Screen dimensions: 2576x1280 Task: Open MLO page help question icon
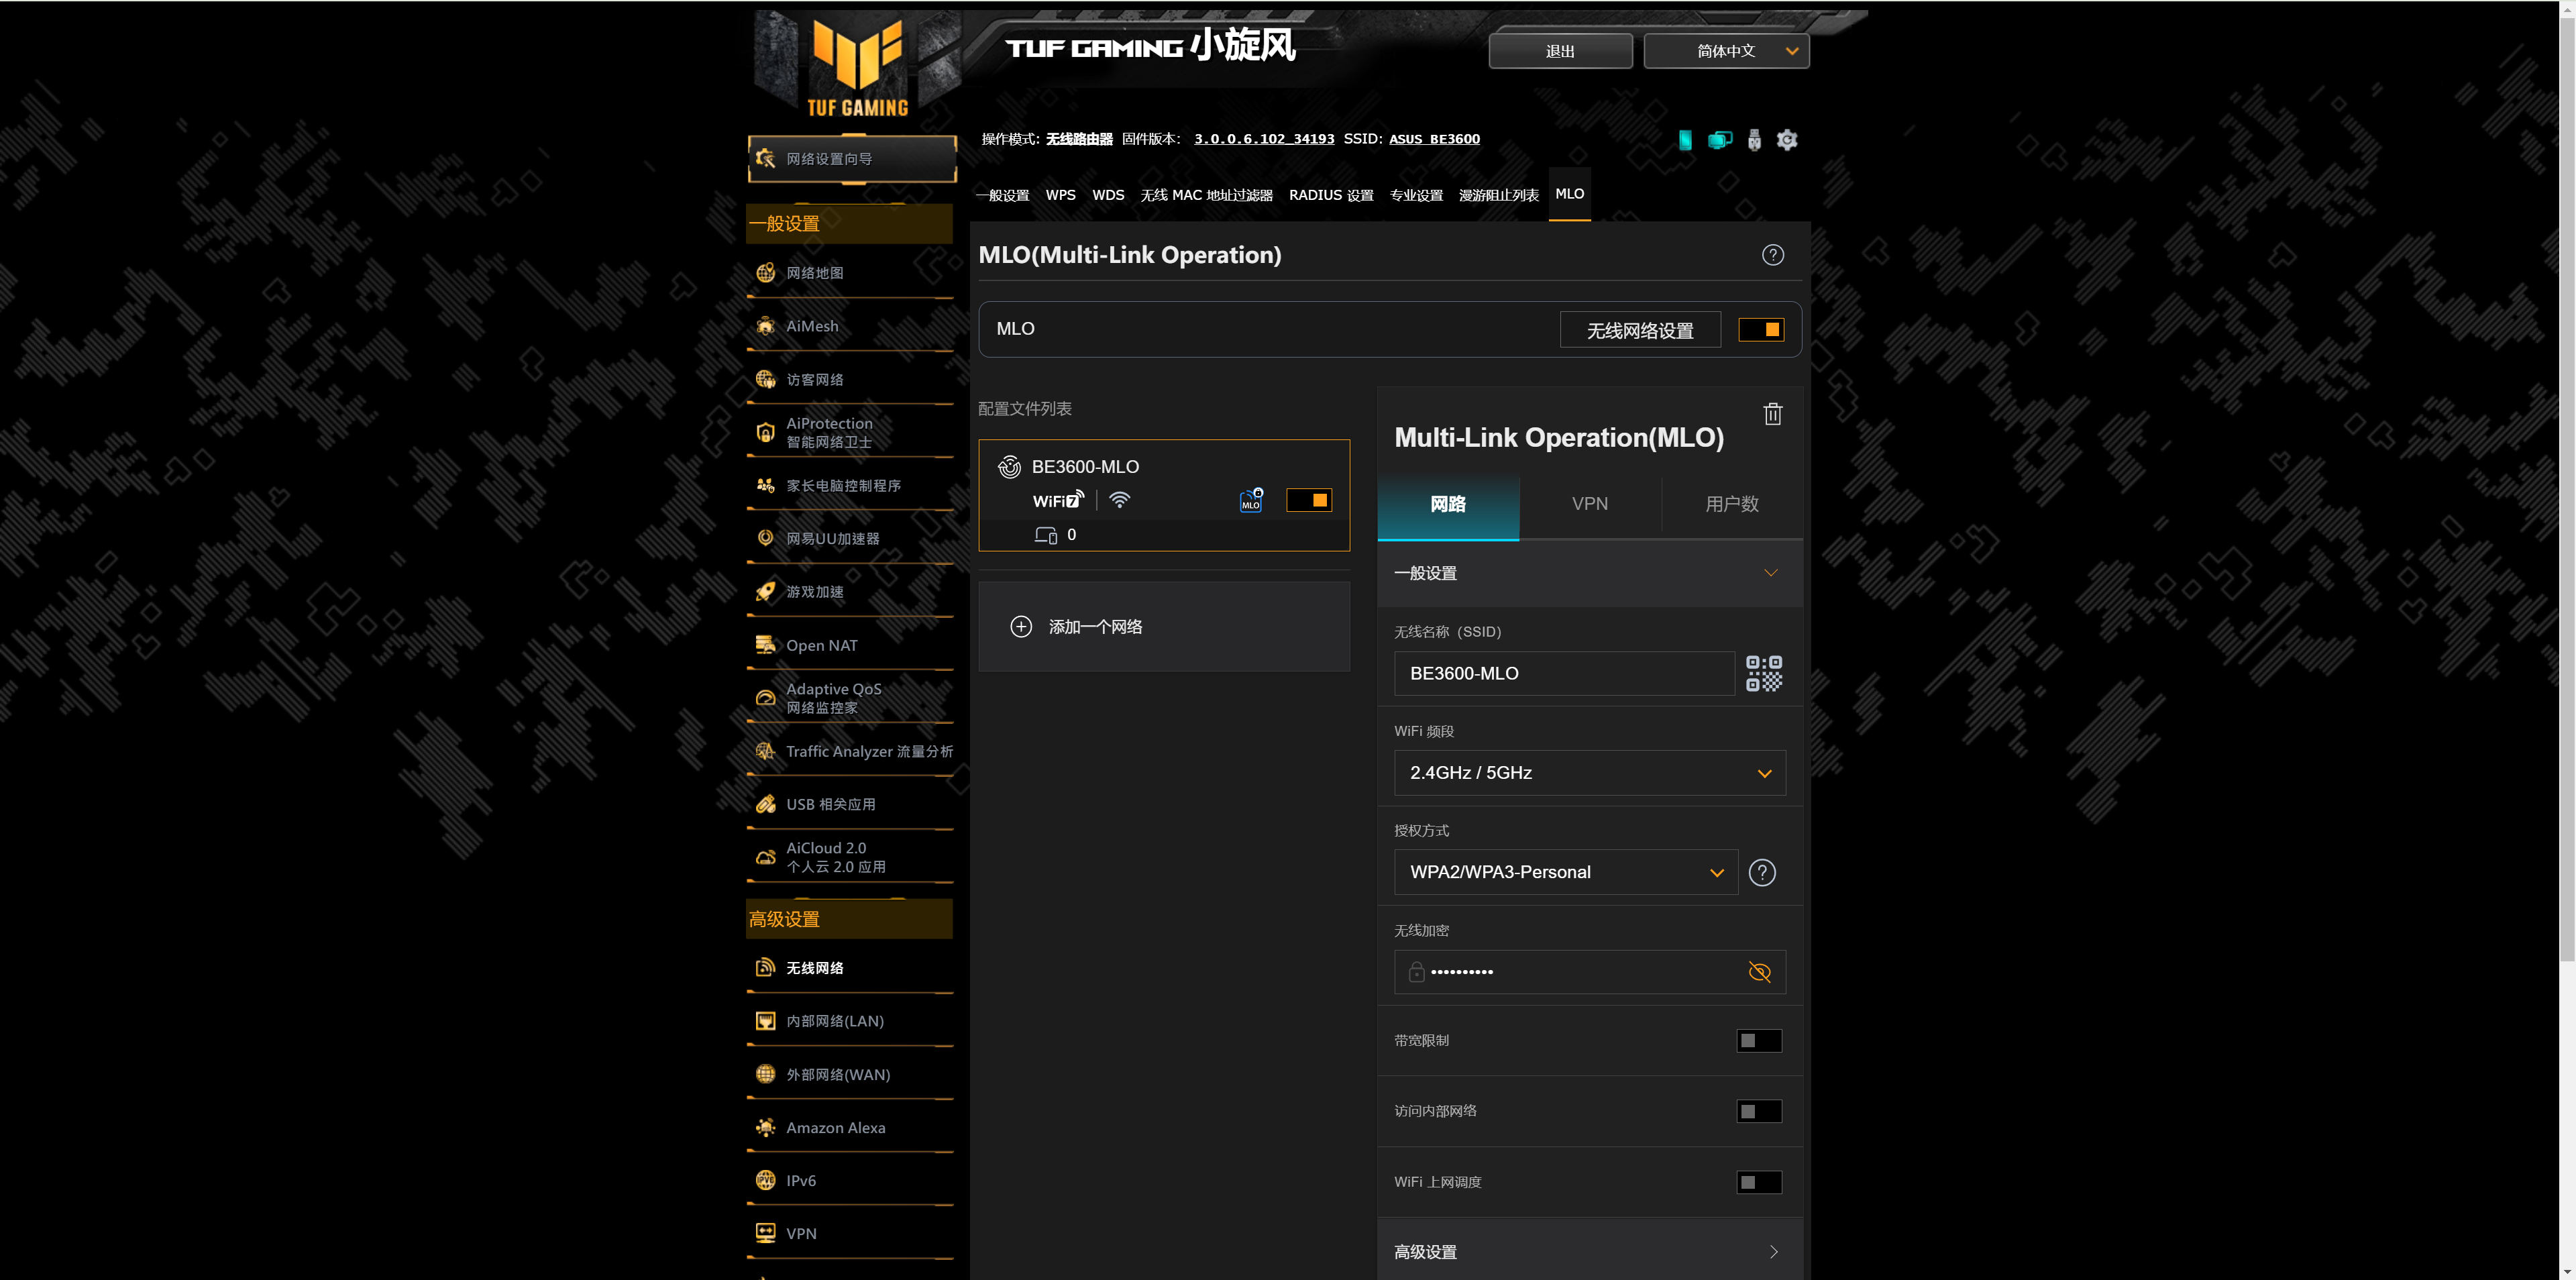click(x=1772, y=255)
